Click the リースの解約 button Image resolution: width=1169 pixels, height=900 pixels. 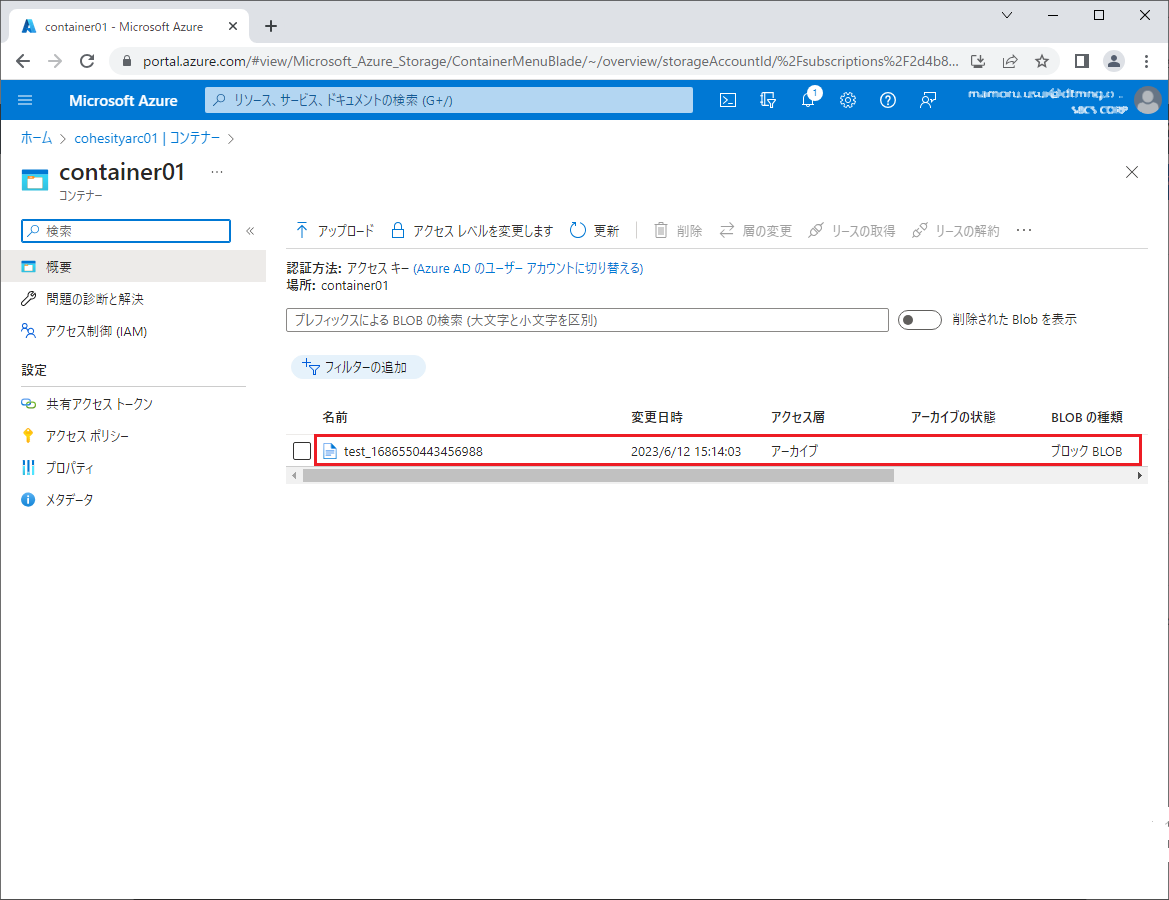pyautogui.click(x=956, y=230)
